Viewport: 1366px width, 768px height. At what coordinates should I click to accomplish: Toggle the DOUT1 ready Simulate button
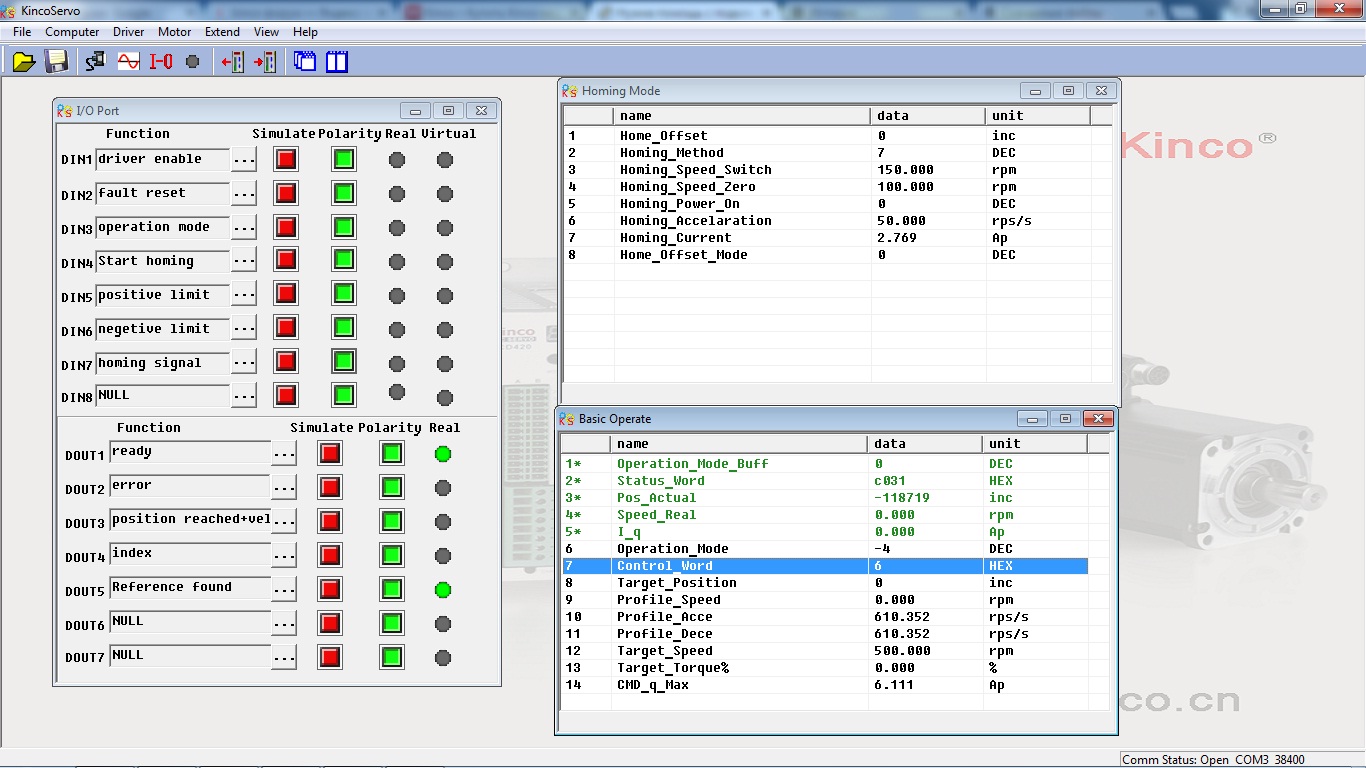(x=330, y=454)
